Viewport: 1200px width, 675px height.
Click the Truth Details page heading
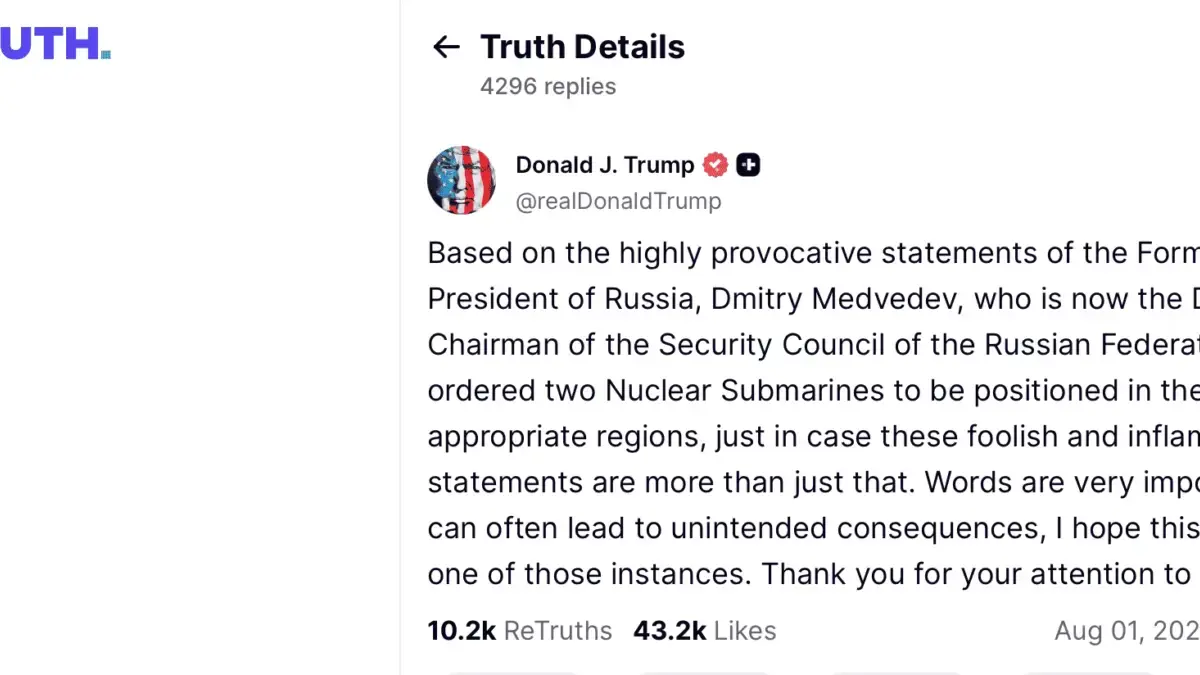click(583, 46)
